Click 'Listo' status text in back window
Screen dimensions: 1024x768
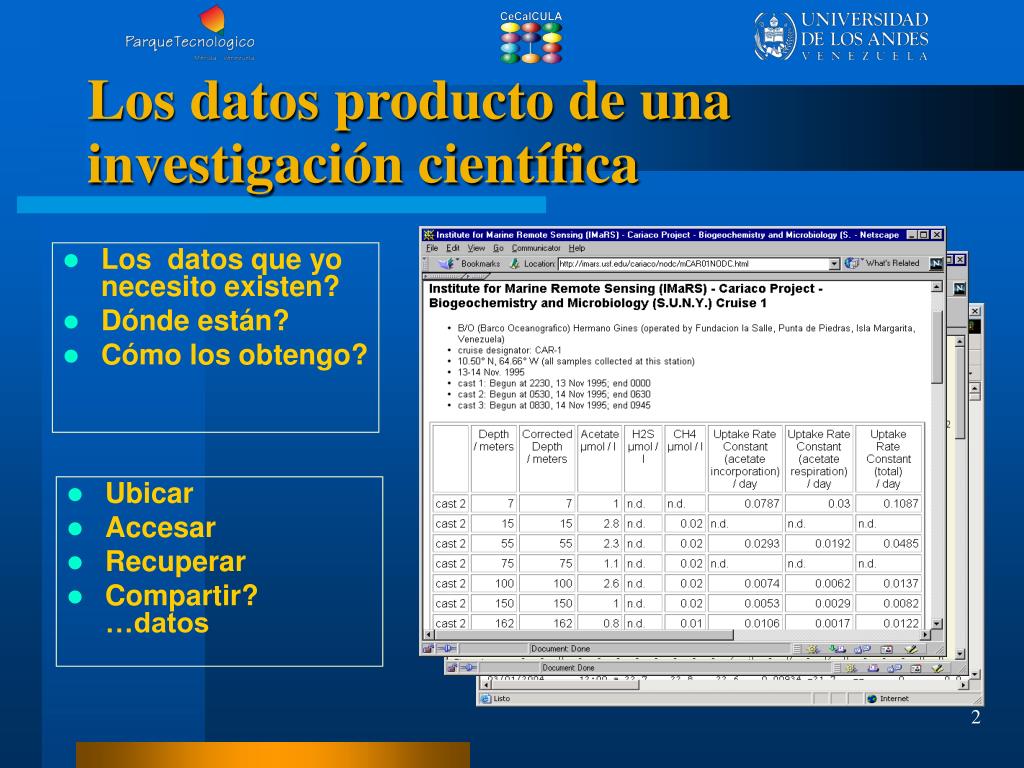pos(502,699)
